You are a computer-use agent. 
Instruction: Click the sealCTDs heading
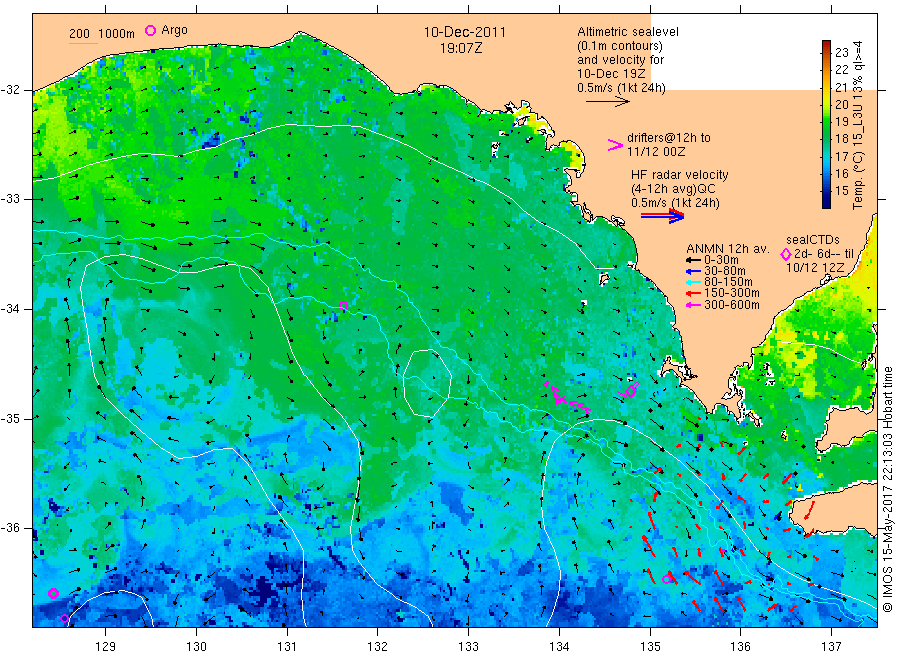pos(812,240)
